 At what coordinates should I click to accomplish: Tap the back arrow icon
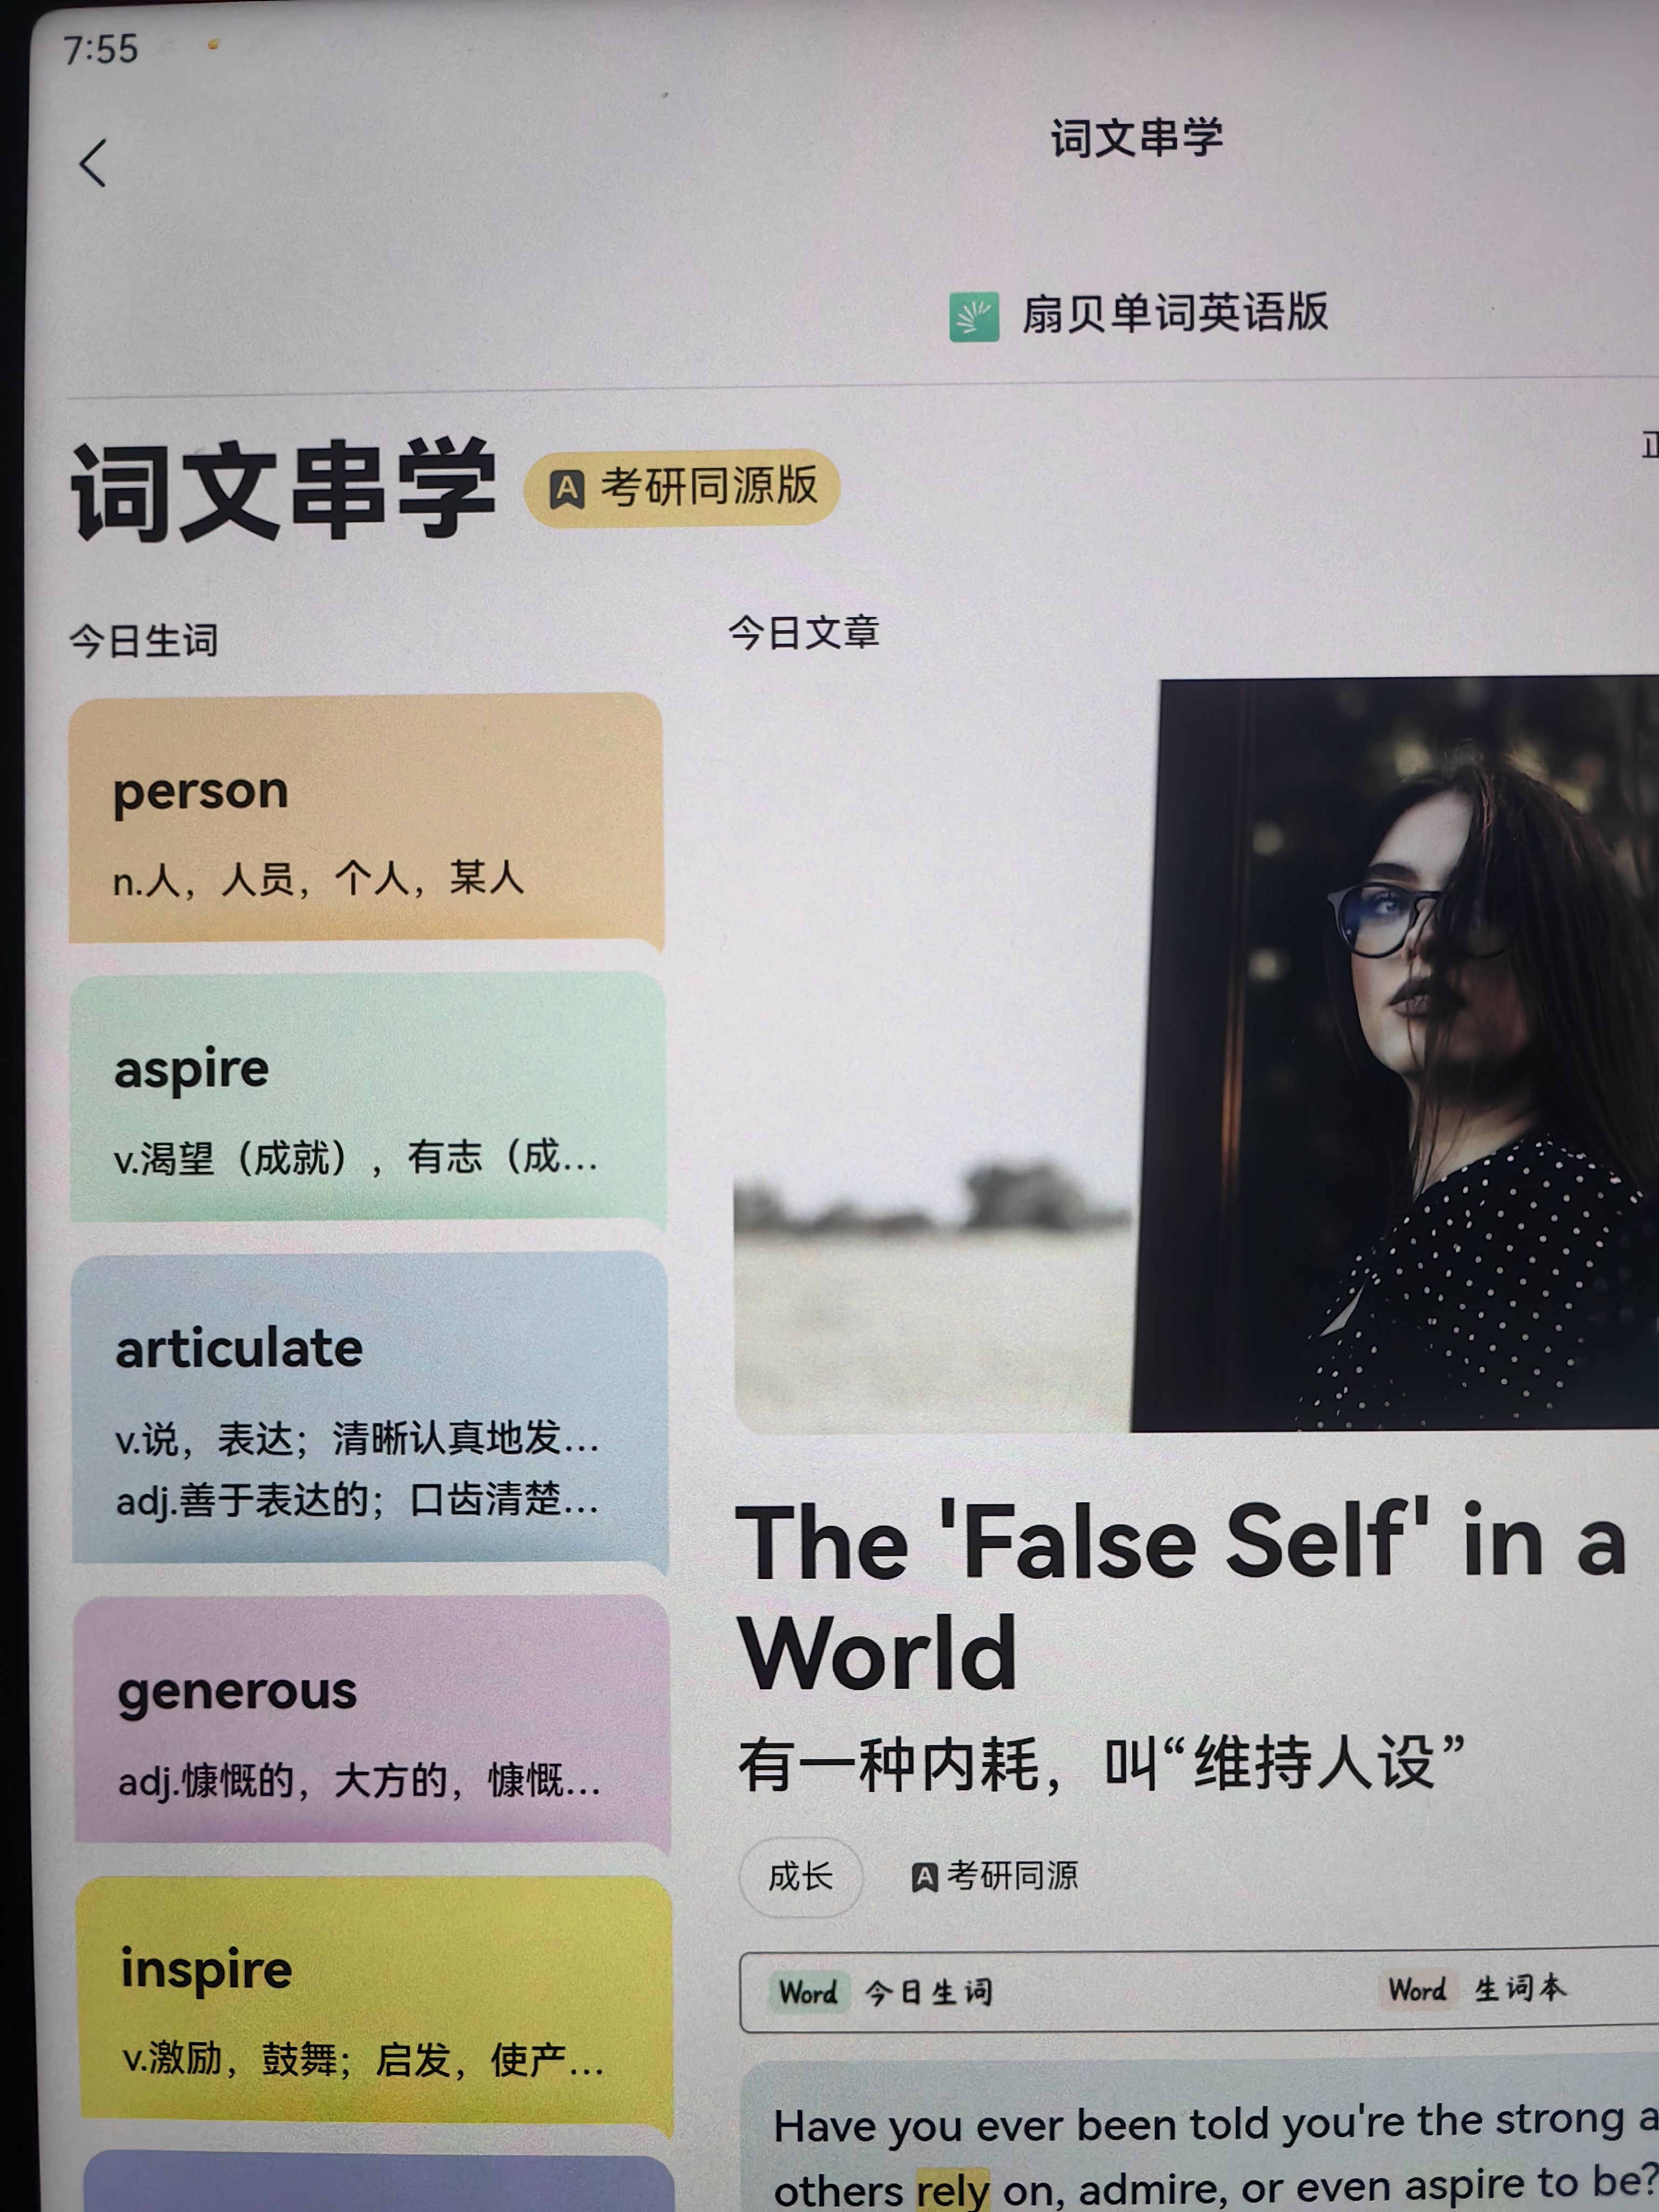[x=93, y=163]
